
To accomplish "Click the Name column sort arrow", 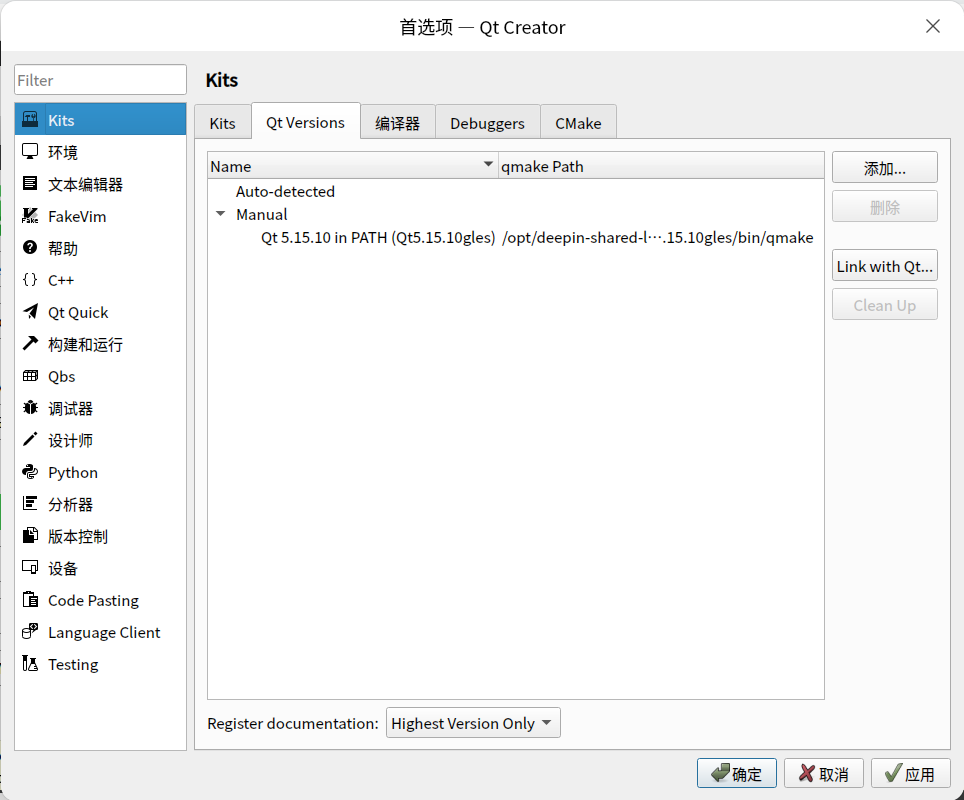I will [x=488, y=164].
